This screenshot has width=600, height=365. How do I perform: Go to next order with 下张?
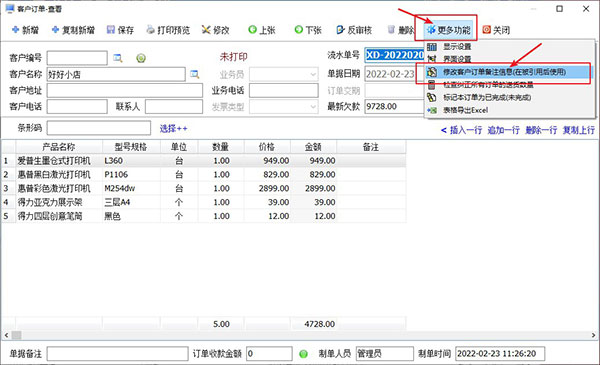[x=308, y=30]
